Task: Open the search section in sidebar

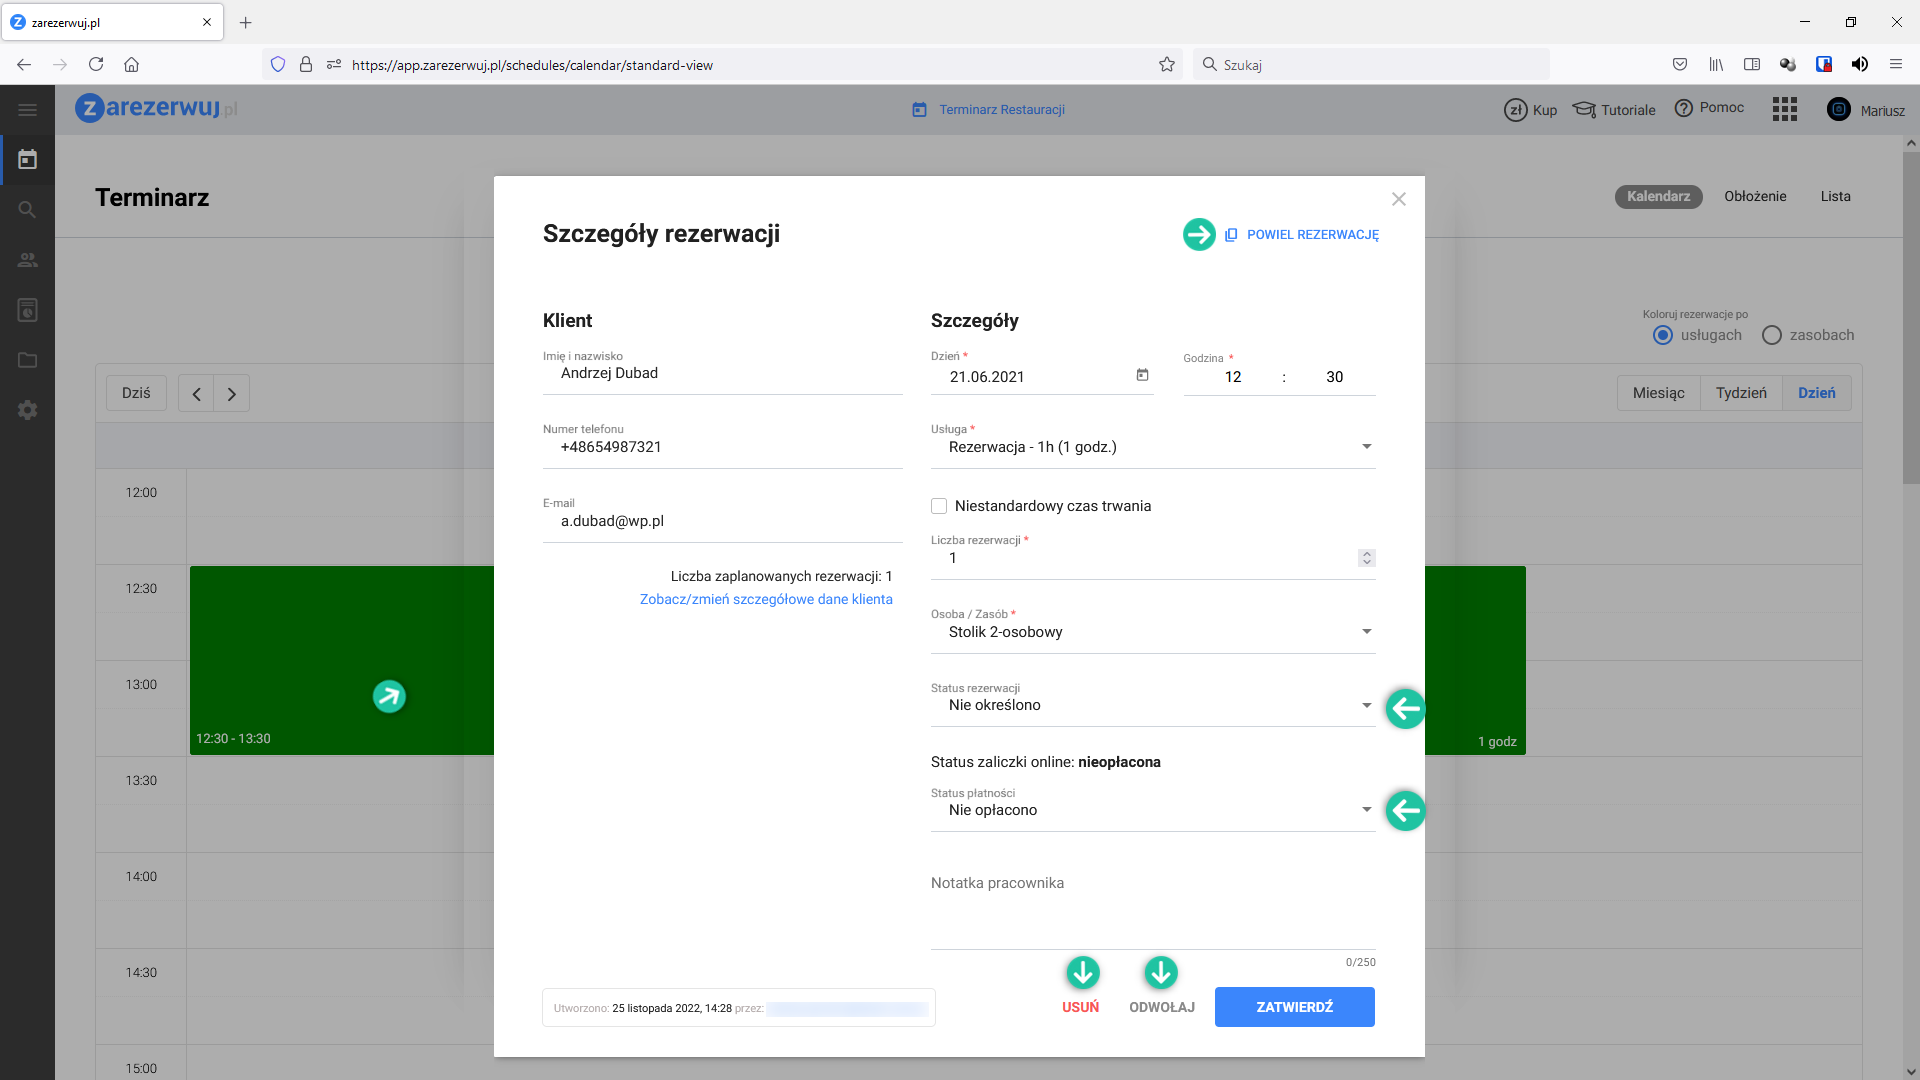Action: (27, 210)
